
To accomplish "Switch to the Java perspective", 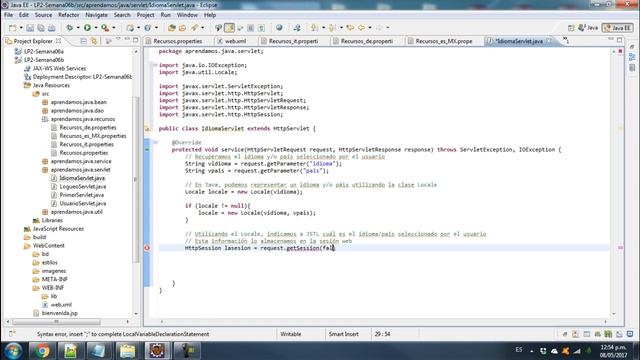I will click(588, 28).
